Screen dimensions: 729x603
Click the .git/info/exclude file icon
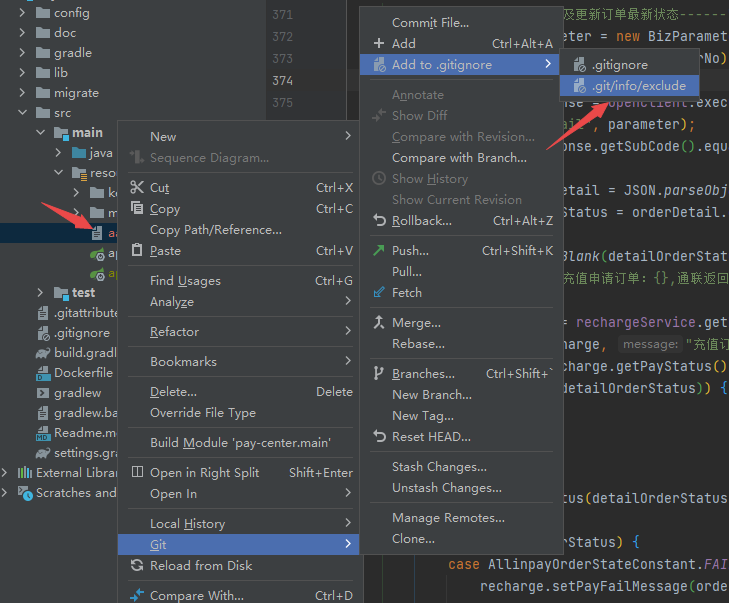[x=579, y=86]
